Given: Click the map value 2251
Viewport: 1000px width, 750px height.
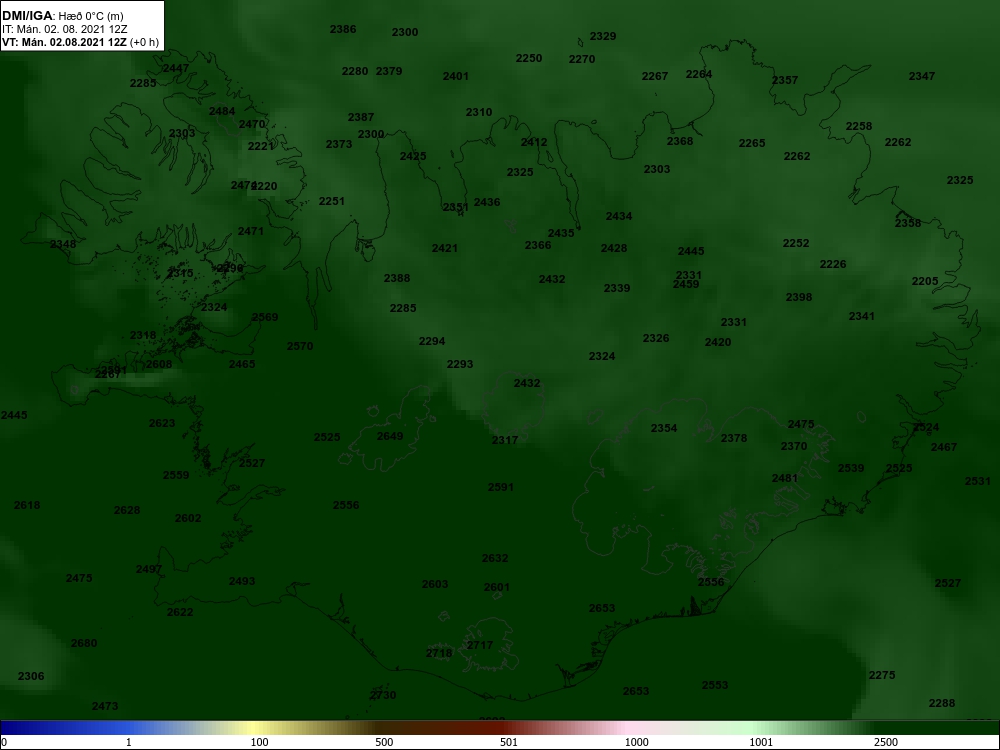Looking at the screenshot, I should (332, 202).
